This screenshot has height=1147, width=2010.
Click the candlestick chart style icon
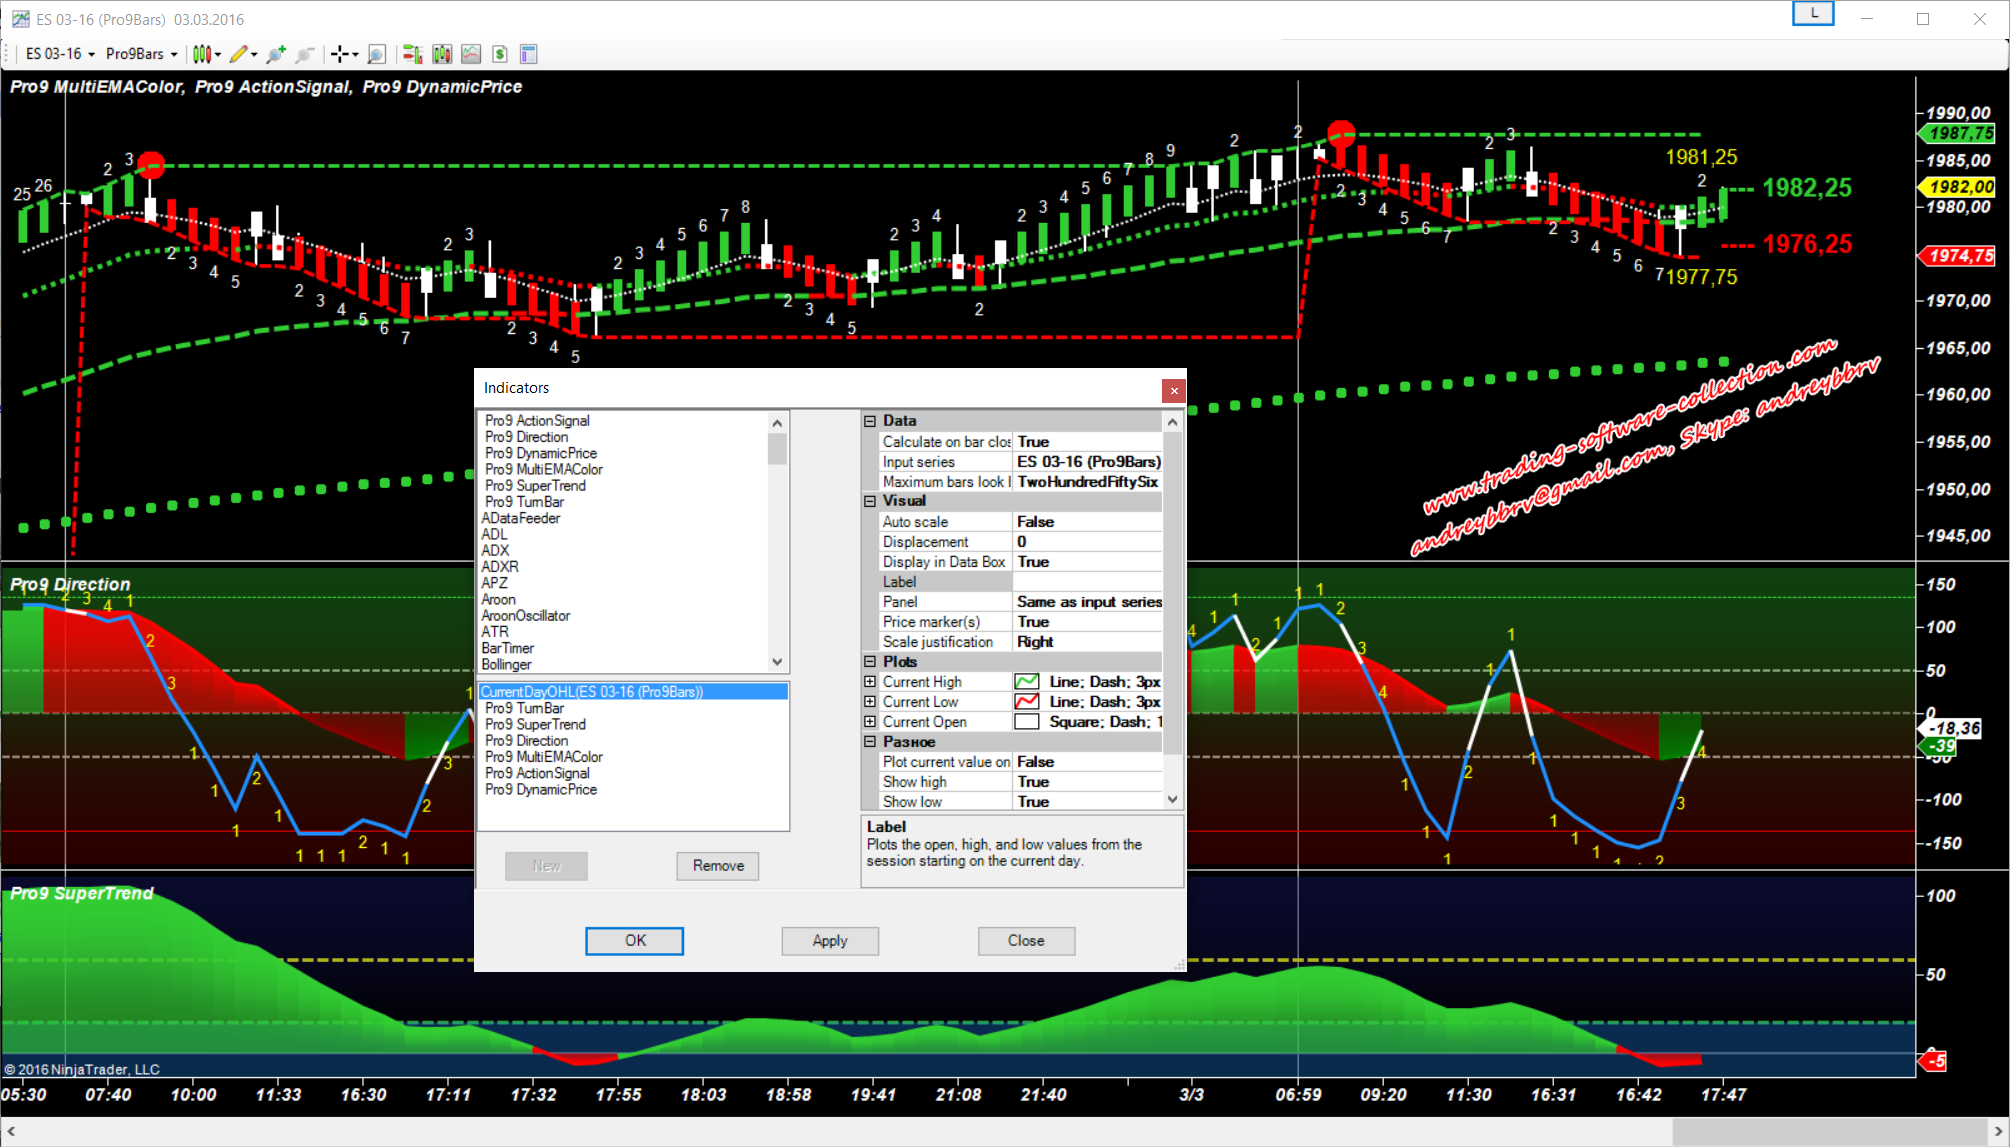coord(202,54)
